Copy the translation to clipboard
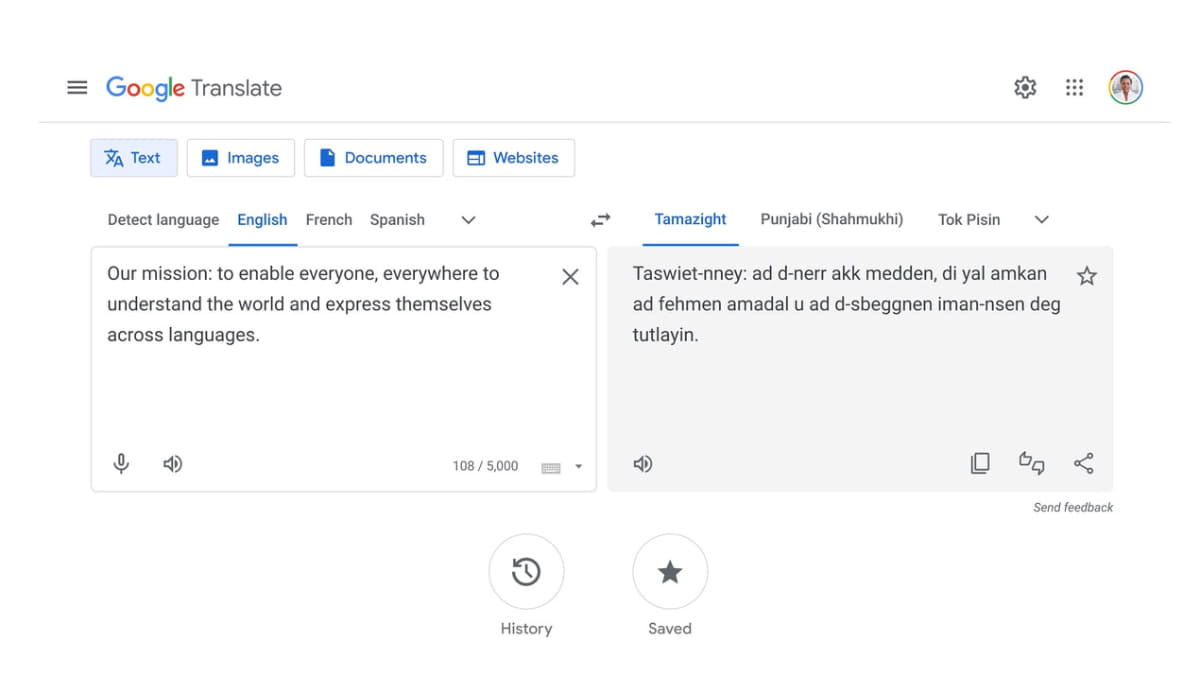Screen dimensions: 1200x676 coord(980,463)
